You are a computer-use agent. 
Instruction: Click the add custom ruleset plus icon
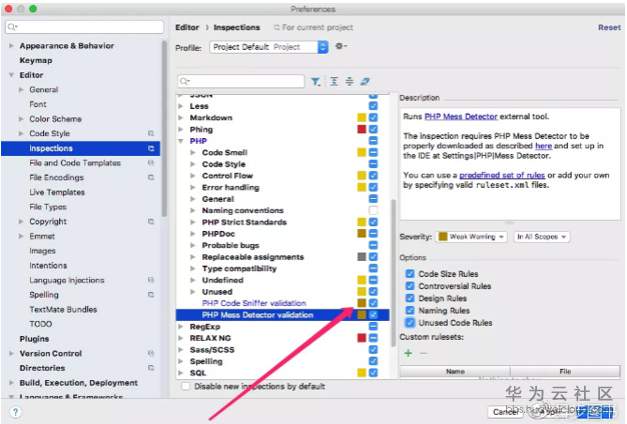408,353
